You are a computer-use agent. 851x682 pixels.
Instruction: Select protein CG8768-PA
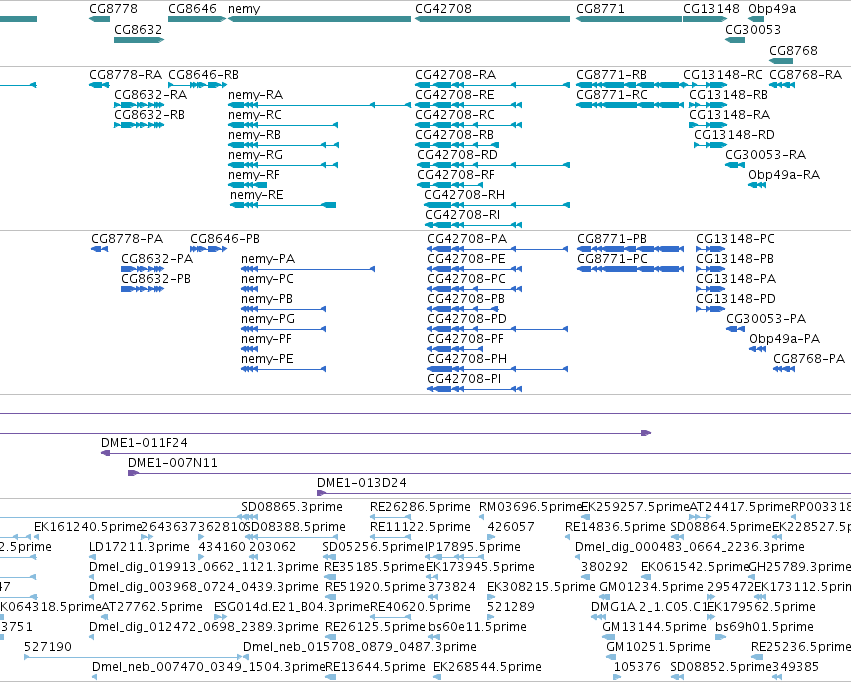tap(809, 359)
